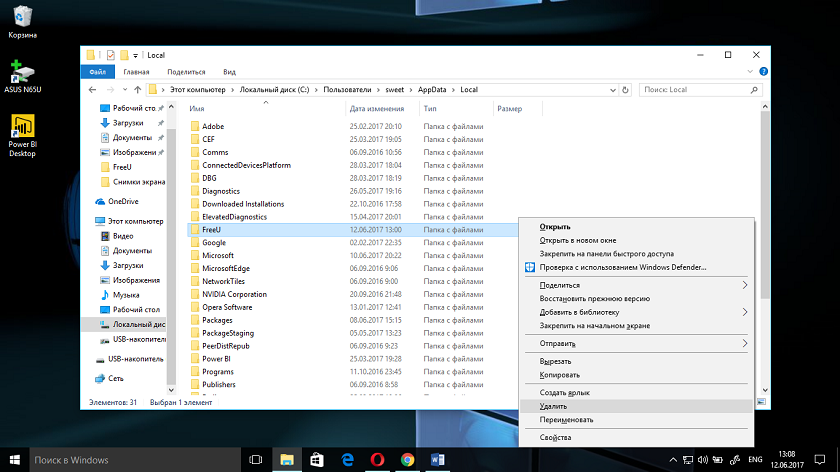840x472 pixels.
Task: Click Пользователи in breadcrumb path
Action: click(347, 89)
